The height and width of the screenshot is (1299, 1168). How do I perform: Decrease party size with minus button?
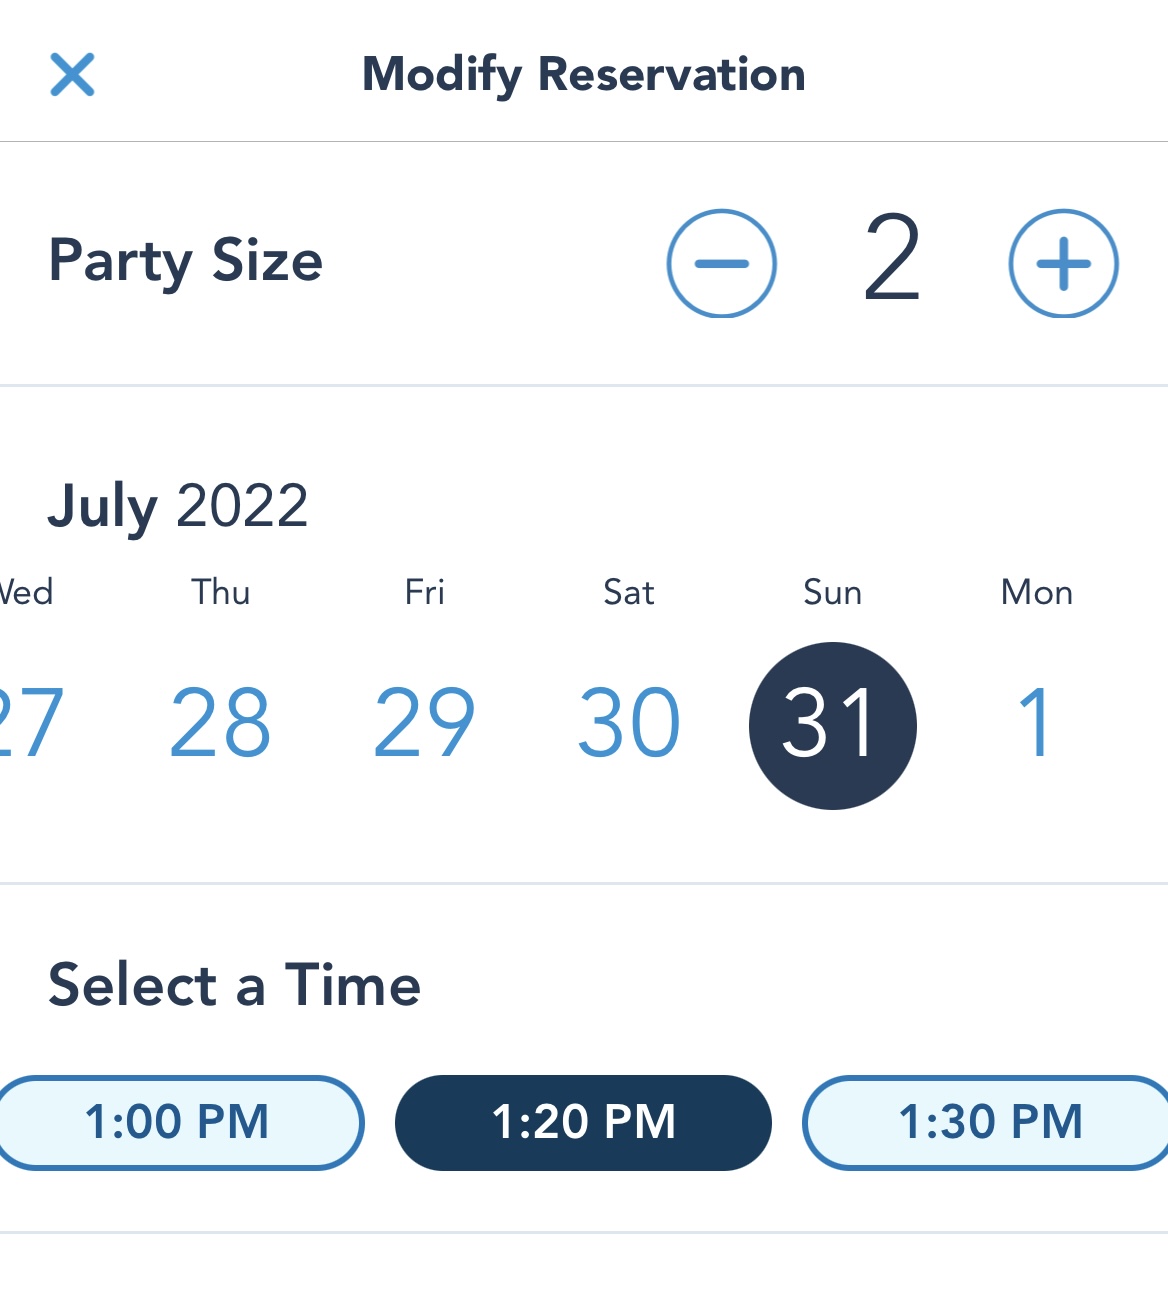coord(721,263)
